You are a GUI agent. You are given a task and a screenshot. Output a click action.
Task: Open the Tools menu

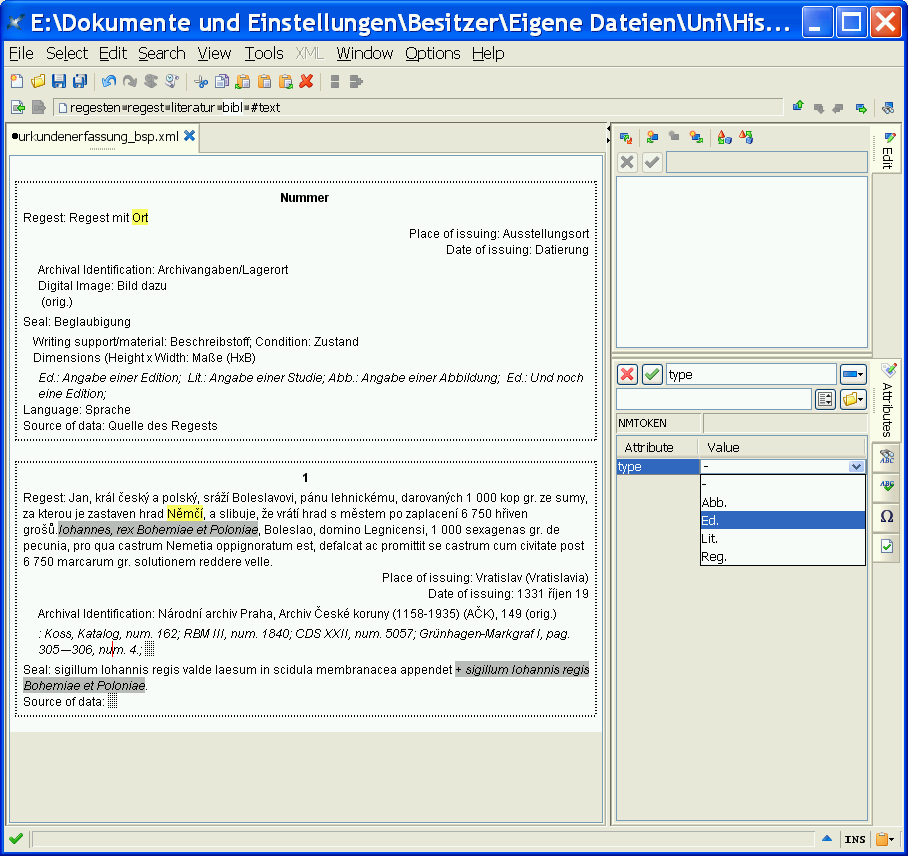[263, 53]
